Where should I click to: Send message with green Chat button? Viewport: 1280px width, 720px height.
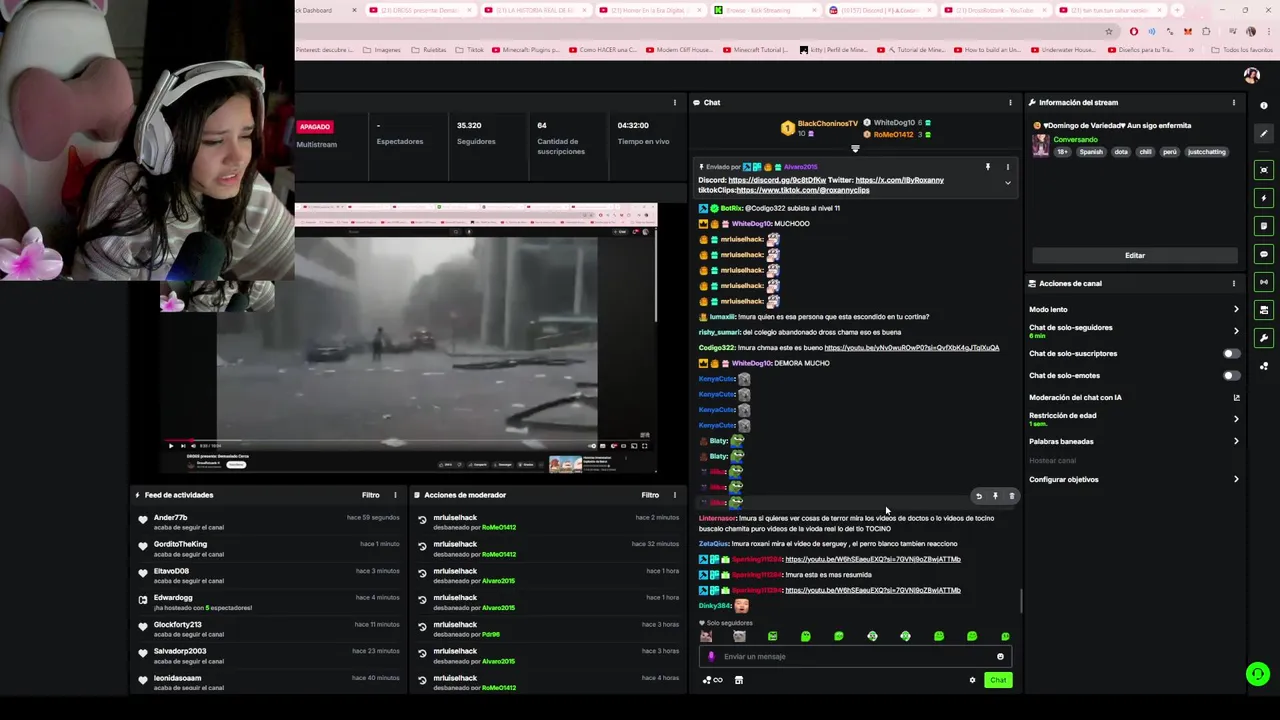click(998, 680)
